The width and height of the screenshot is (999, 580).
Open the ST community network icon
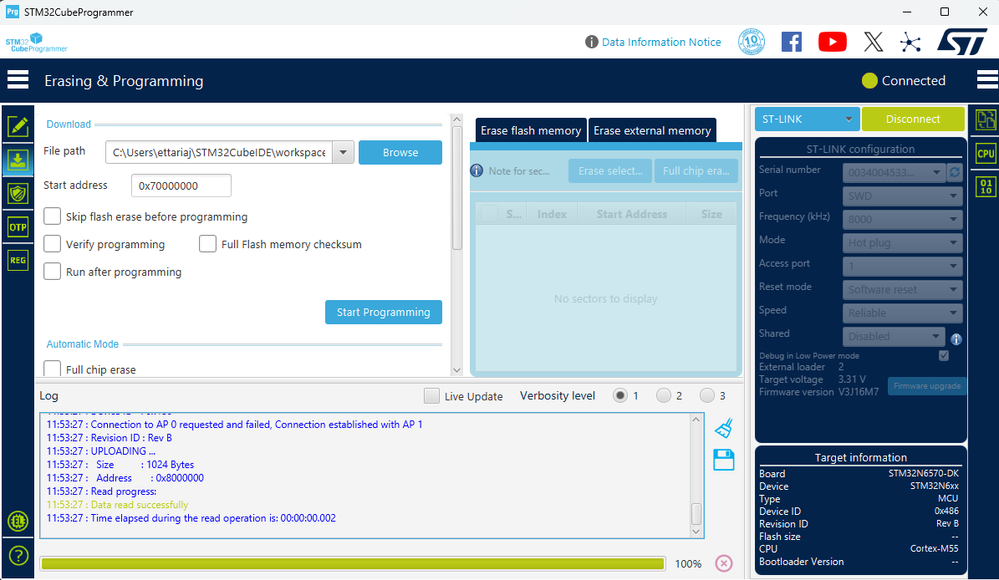(x=910, y=42)
